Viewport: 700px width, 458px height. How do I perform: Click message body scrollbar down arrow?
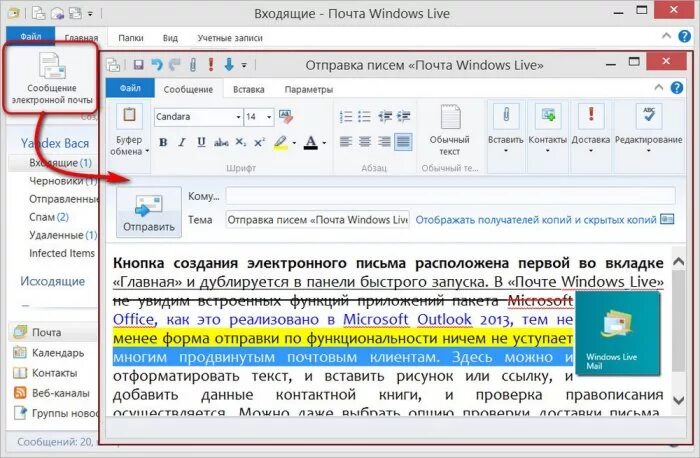[x=679, y=400]
